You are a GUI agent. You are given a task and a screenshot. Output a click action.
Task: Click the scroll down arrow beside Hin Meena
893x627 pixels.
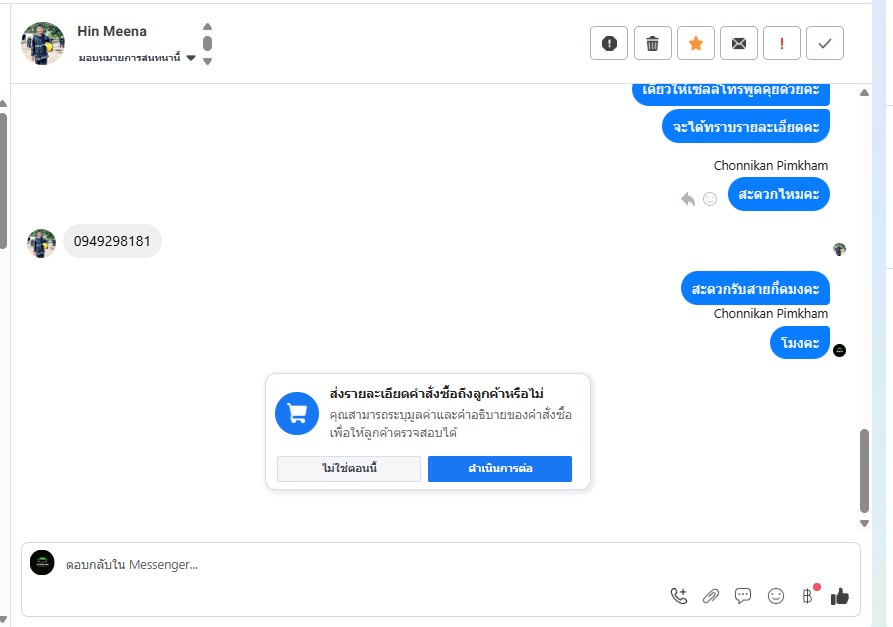tap(207, 61)
